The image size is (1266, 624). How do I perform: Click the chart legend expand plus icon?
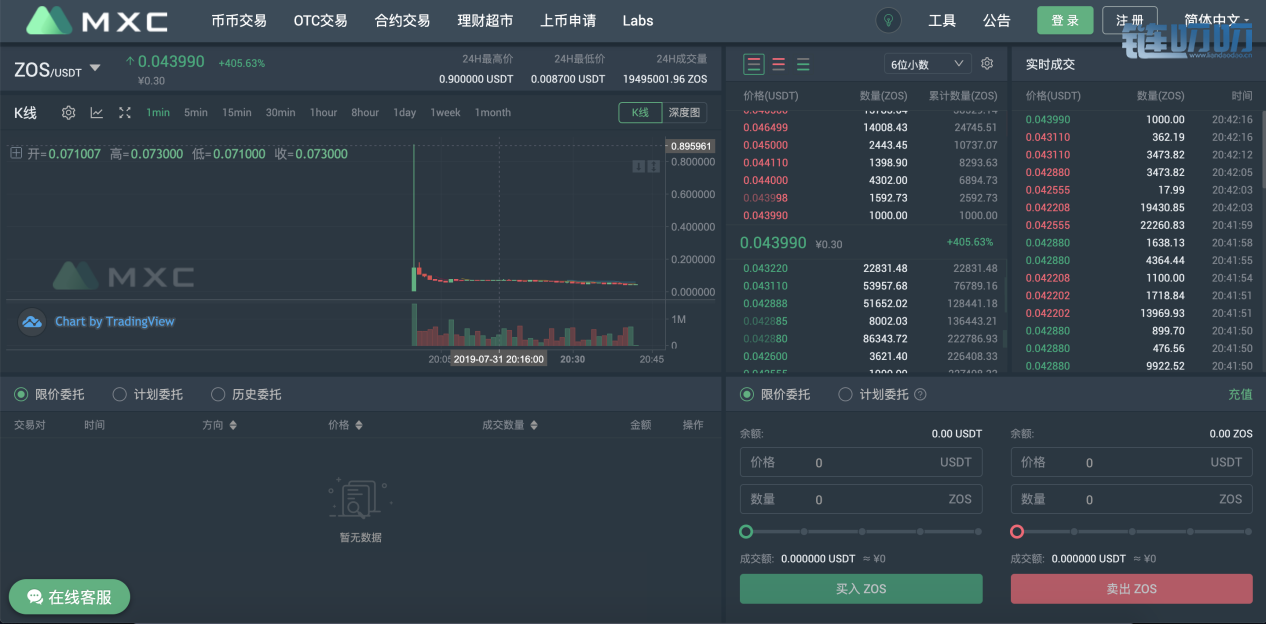[x=16, y=153]
